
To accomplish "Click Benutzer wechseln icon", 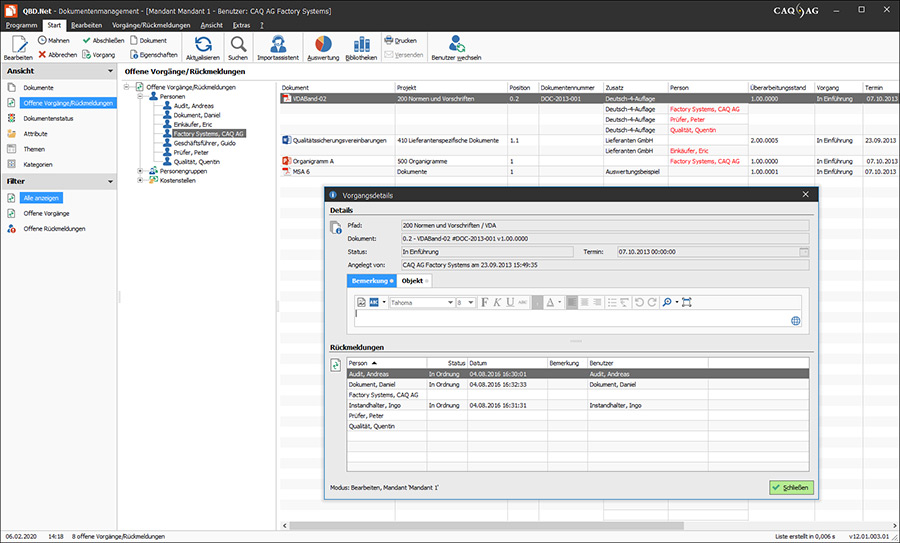I will coord(457,44).
